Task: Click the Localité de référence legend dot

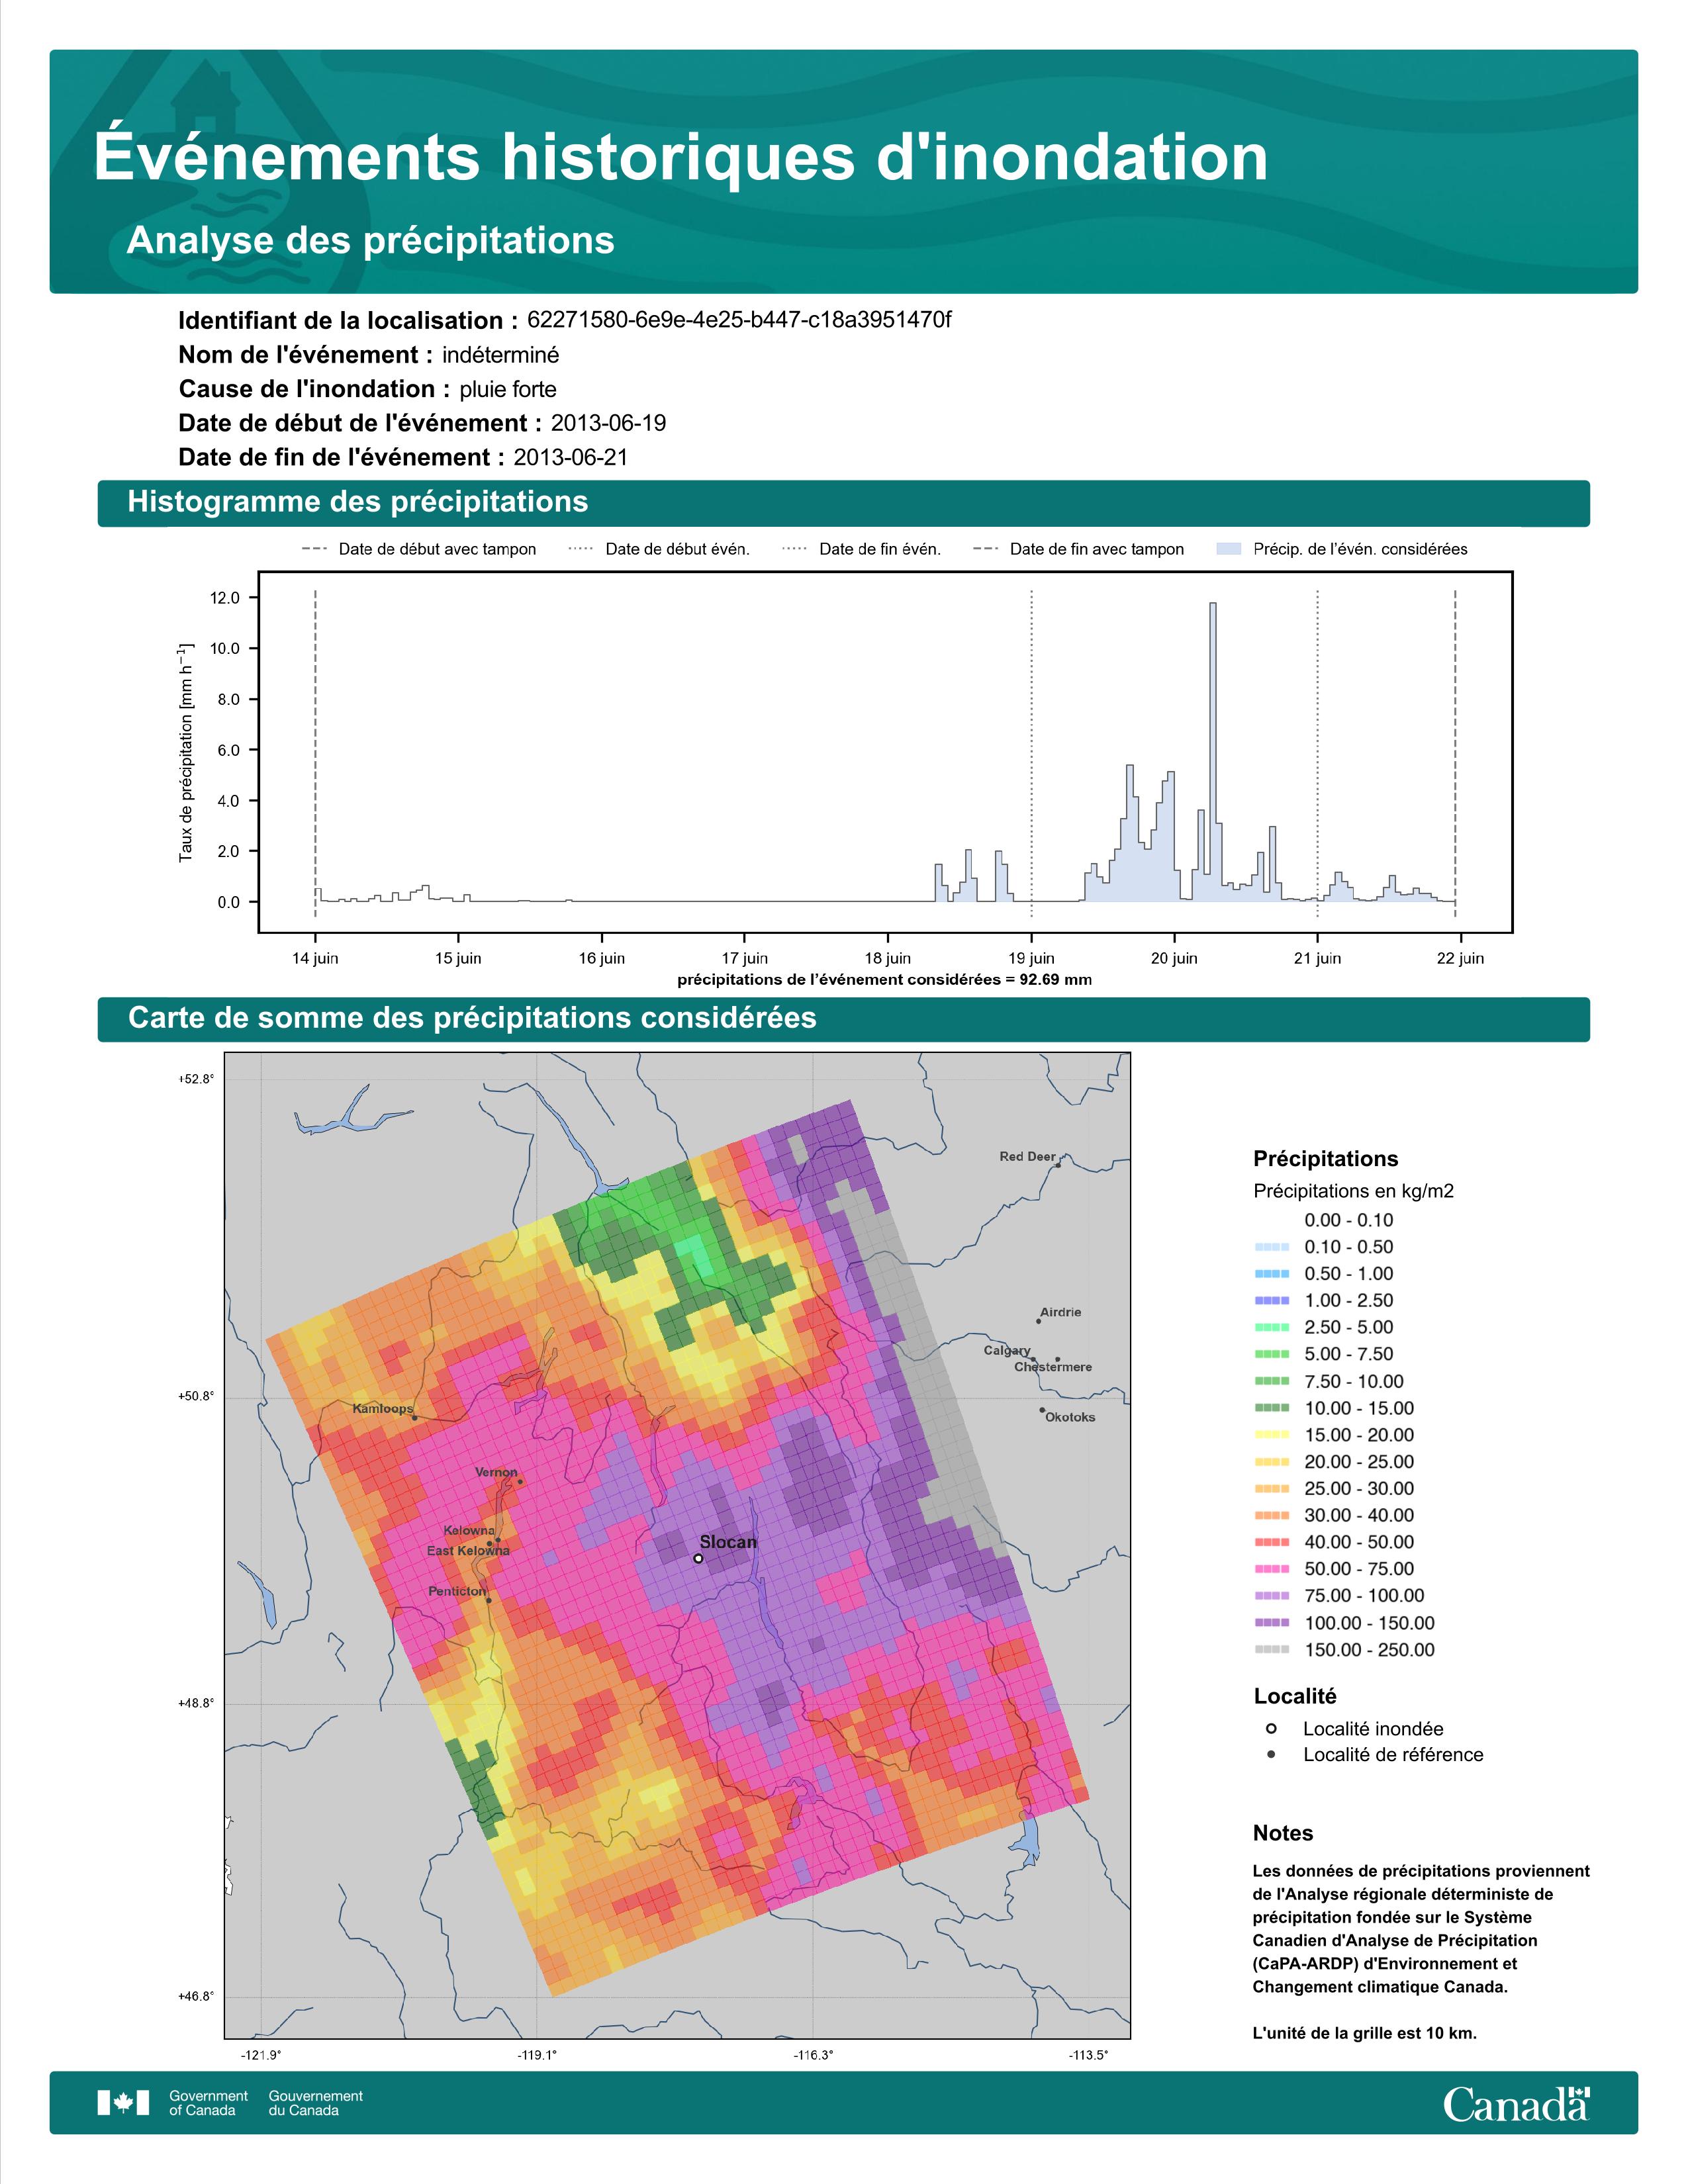Action: tap(1271, 1754)
